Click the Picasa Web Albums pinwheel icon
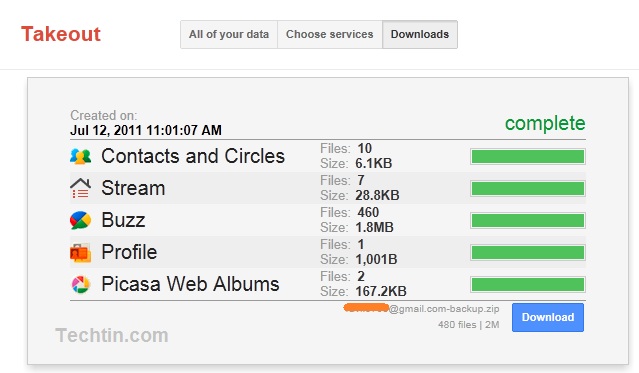Screen dimensions: 639x373 tap(80, 284)
